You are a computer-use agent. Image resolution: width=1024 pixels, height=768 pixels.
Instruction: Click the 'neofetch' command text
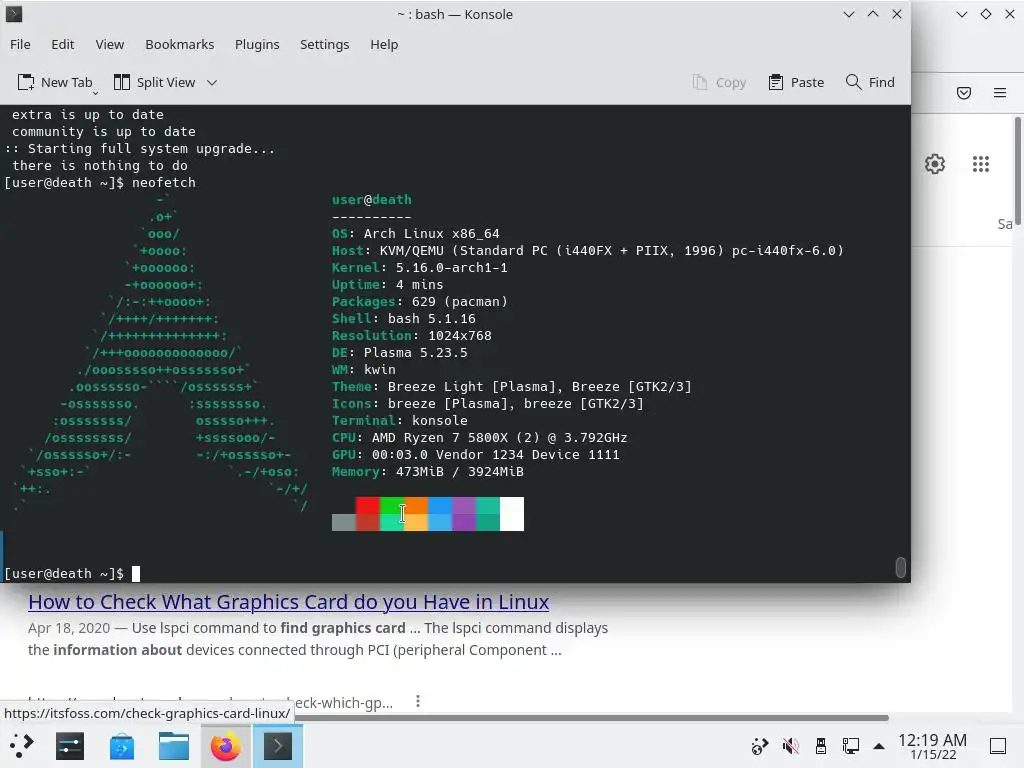click(164, 183)
